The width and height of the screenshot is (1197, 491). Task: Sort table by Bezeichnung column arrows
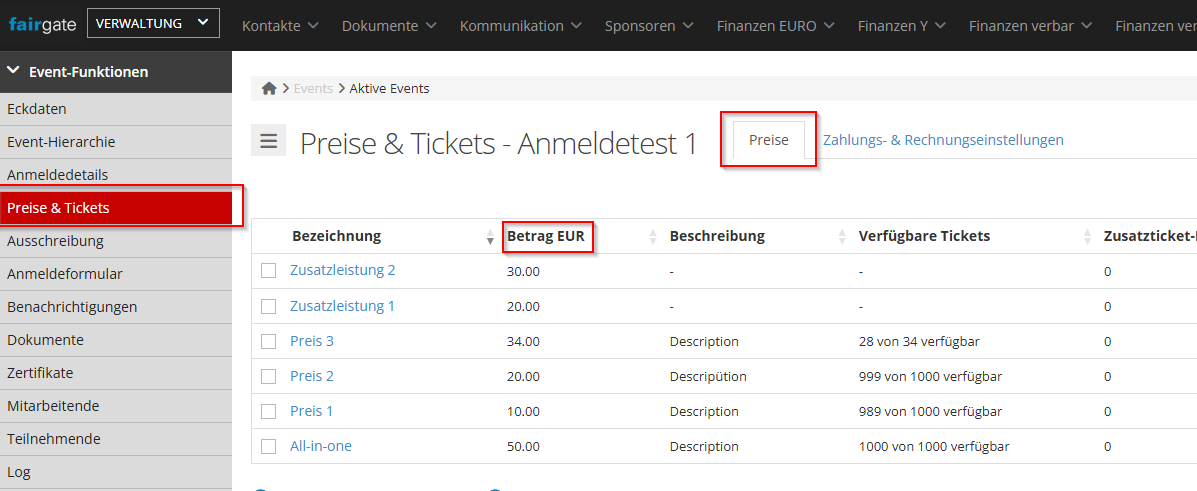pyautogui.click(x=489, y=237)
